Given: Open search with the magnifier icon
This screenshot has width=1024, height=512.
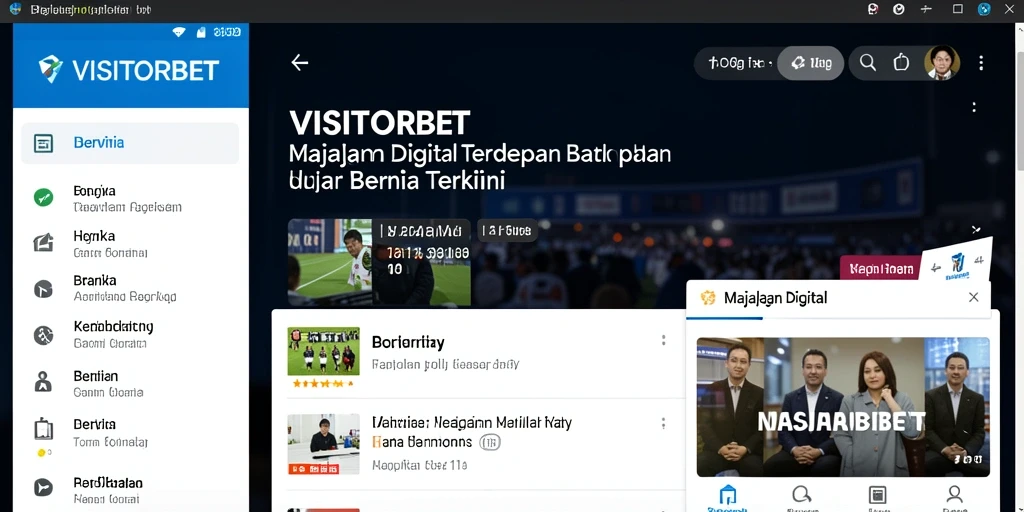Looking at the screenshot, I should point(868,63).
